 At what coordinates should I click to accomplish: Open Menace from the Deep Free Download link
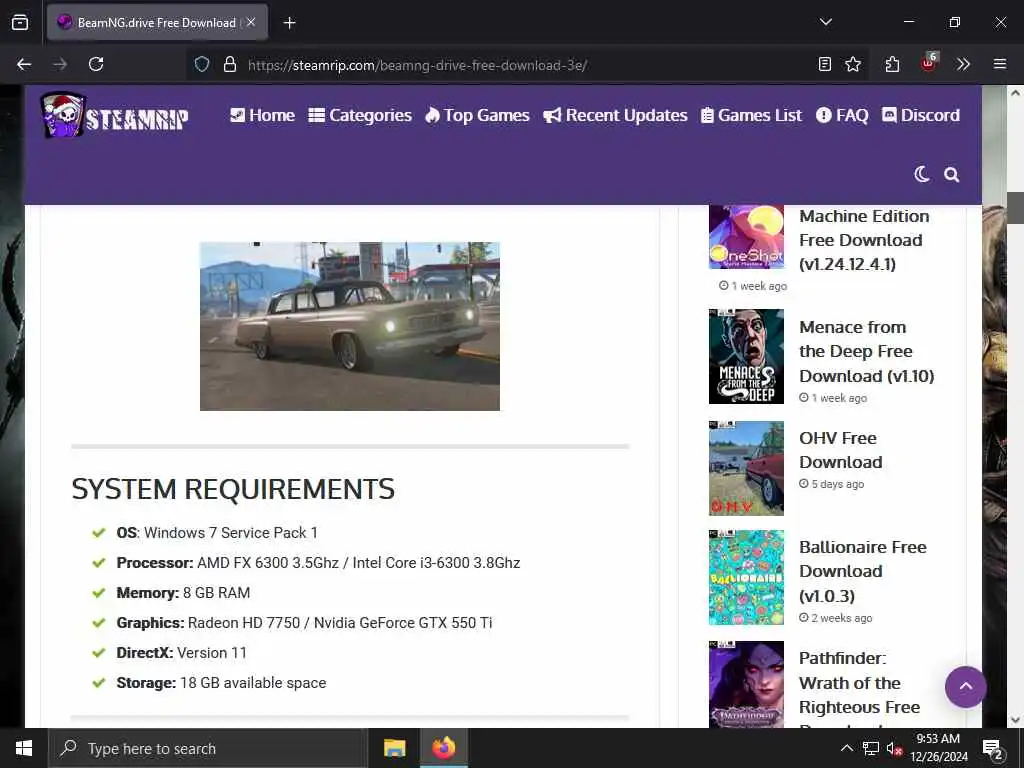[867, 351]
